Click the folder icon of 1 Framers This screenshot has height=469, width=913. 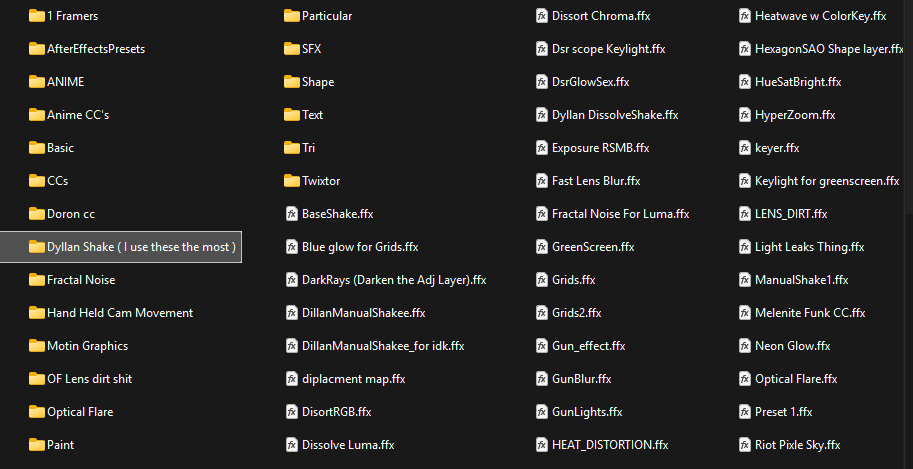(x=37, y=16)
